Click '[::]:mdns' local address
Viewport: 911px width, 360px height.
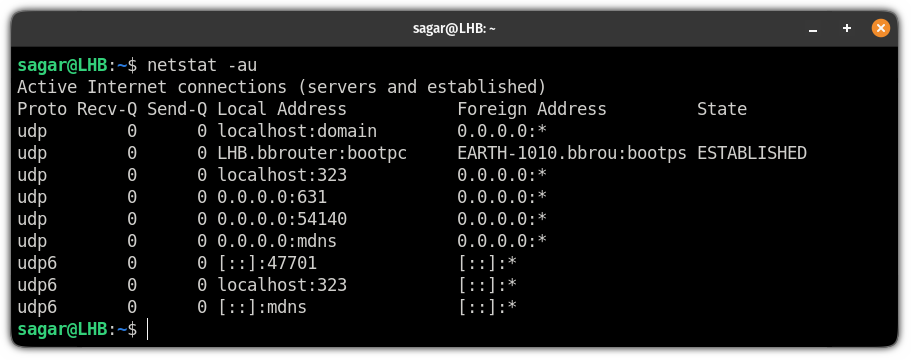coord(262,307)
